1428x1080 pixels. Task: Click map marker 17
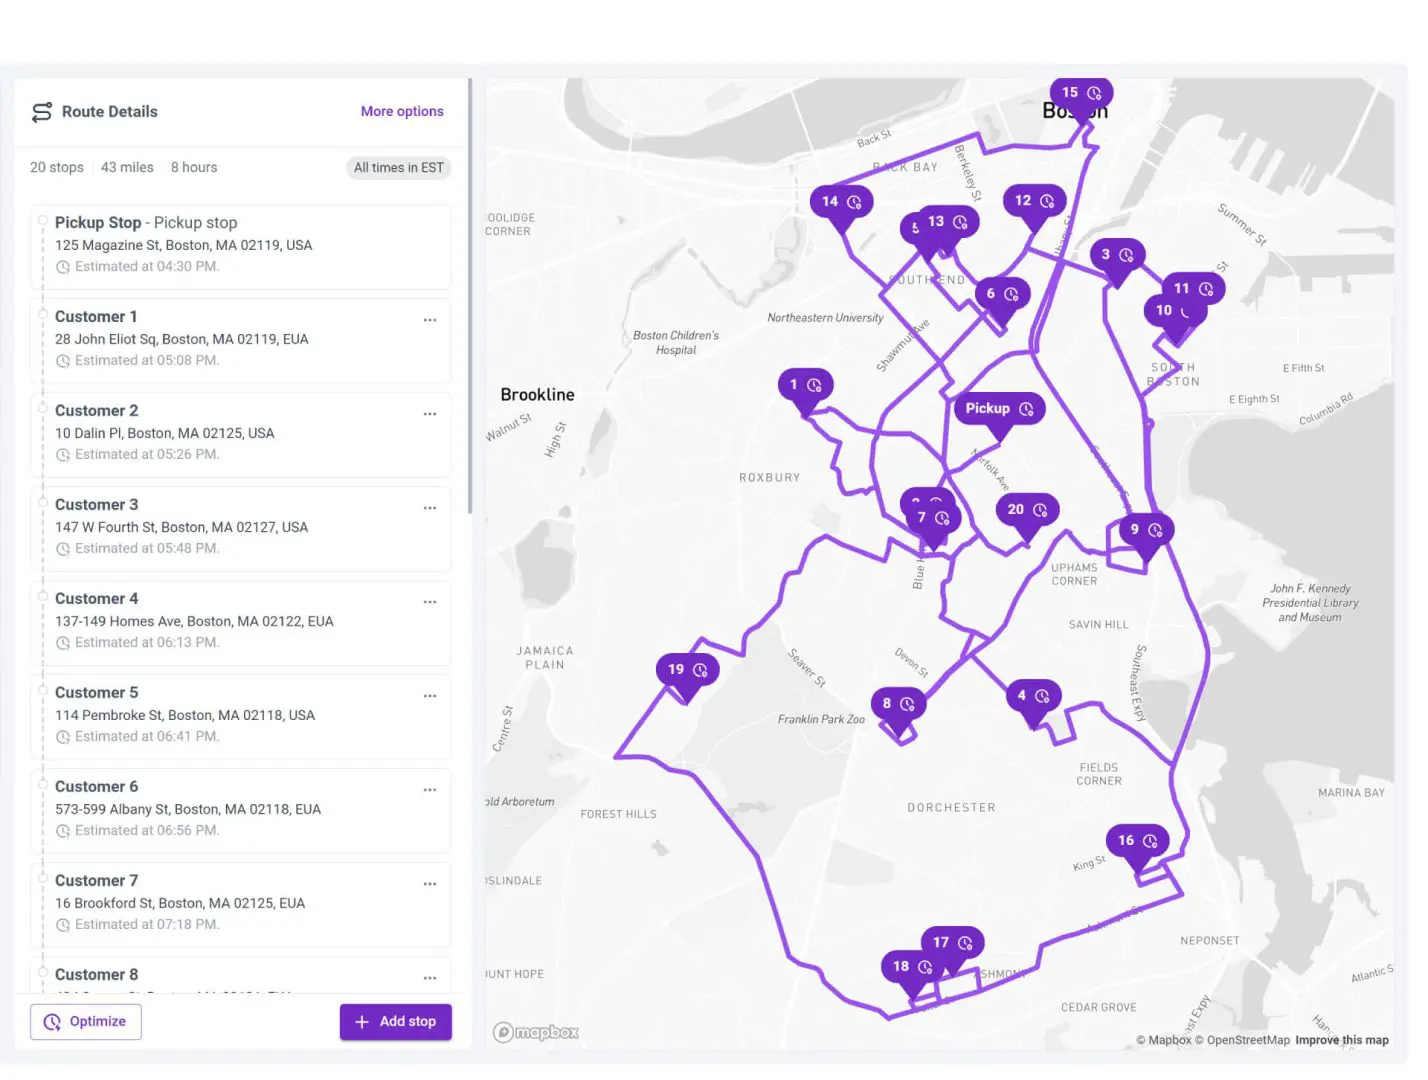(952, 943)
